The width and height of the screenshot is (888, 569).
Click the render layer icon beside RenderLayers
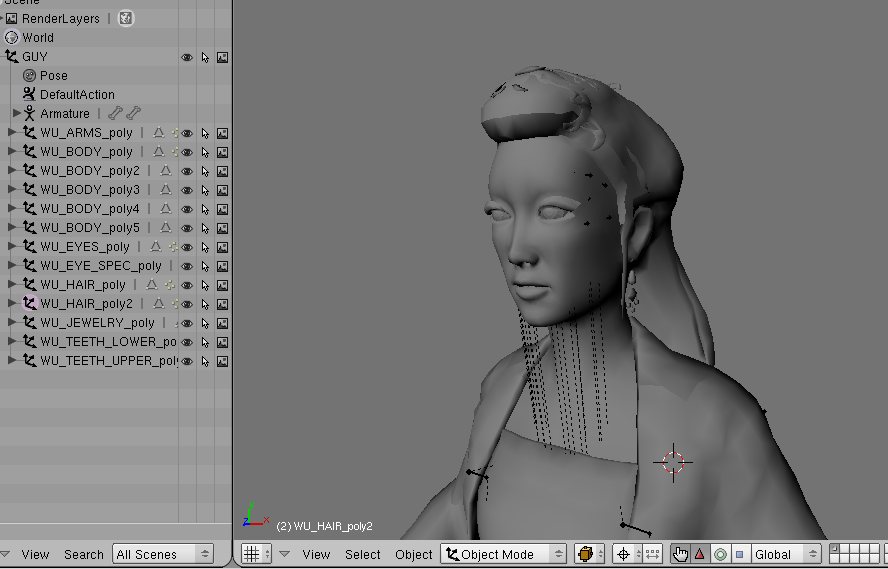(x=126, y=19)
